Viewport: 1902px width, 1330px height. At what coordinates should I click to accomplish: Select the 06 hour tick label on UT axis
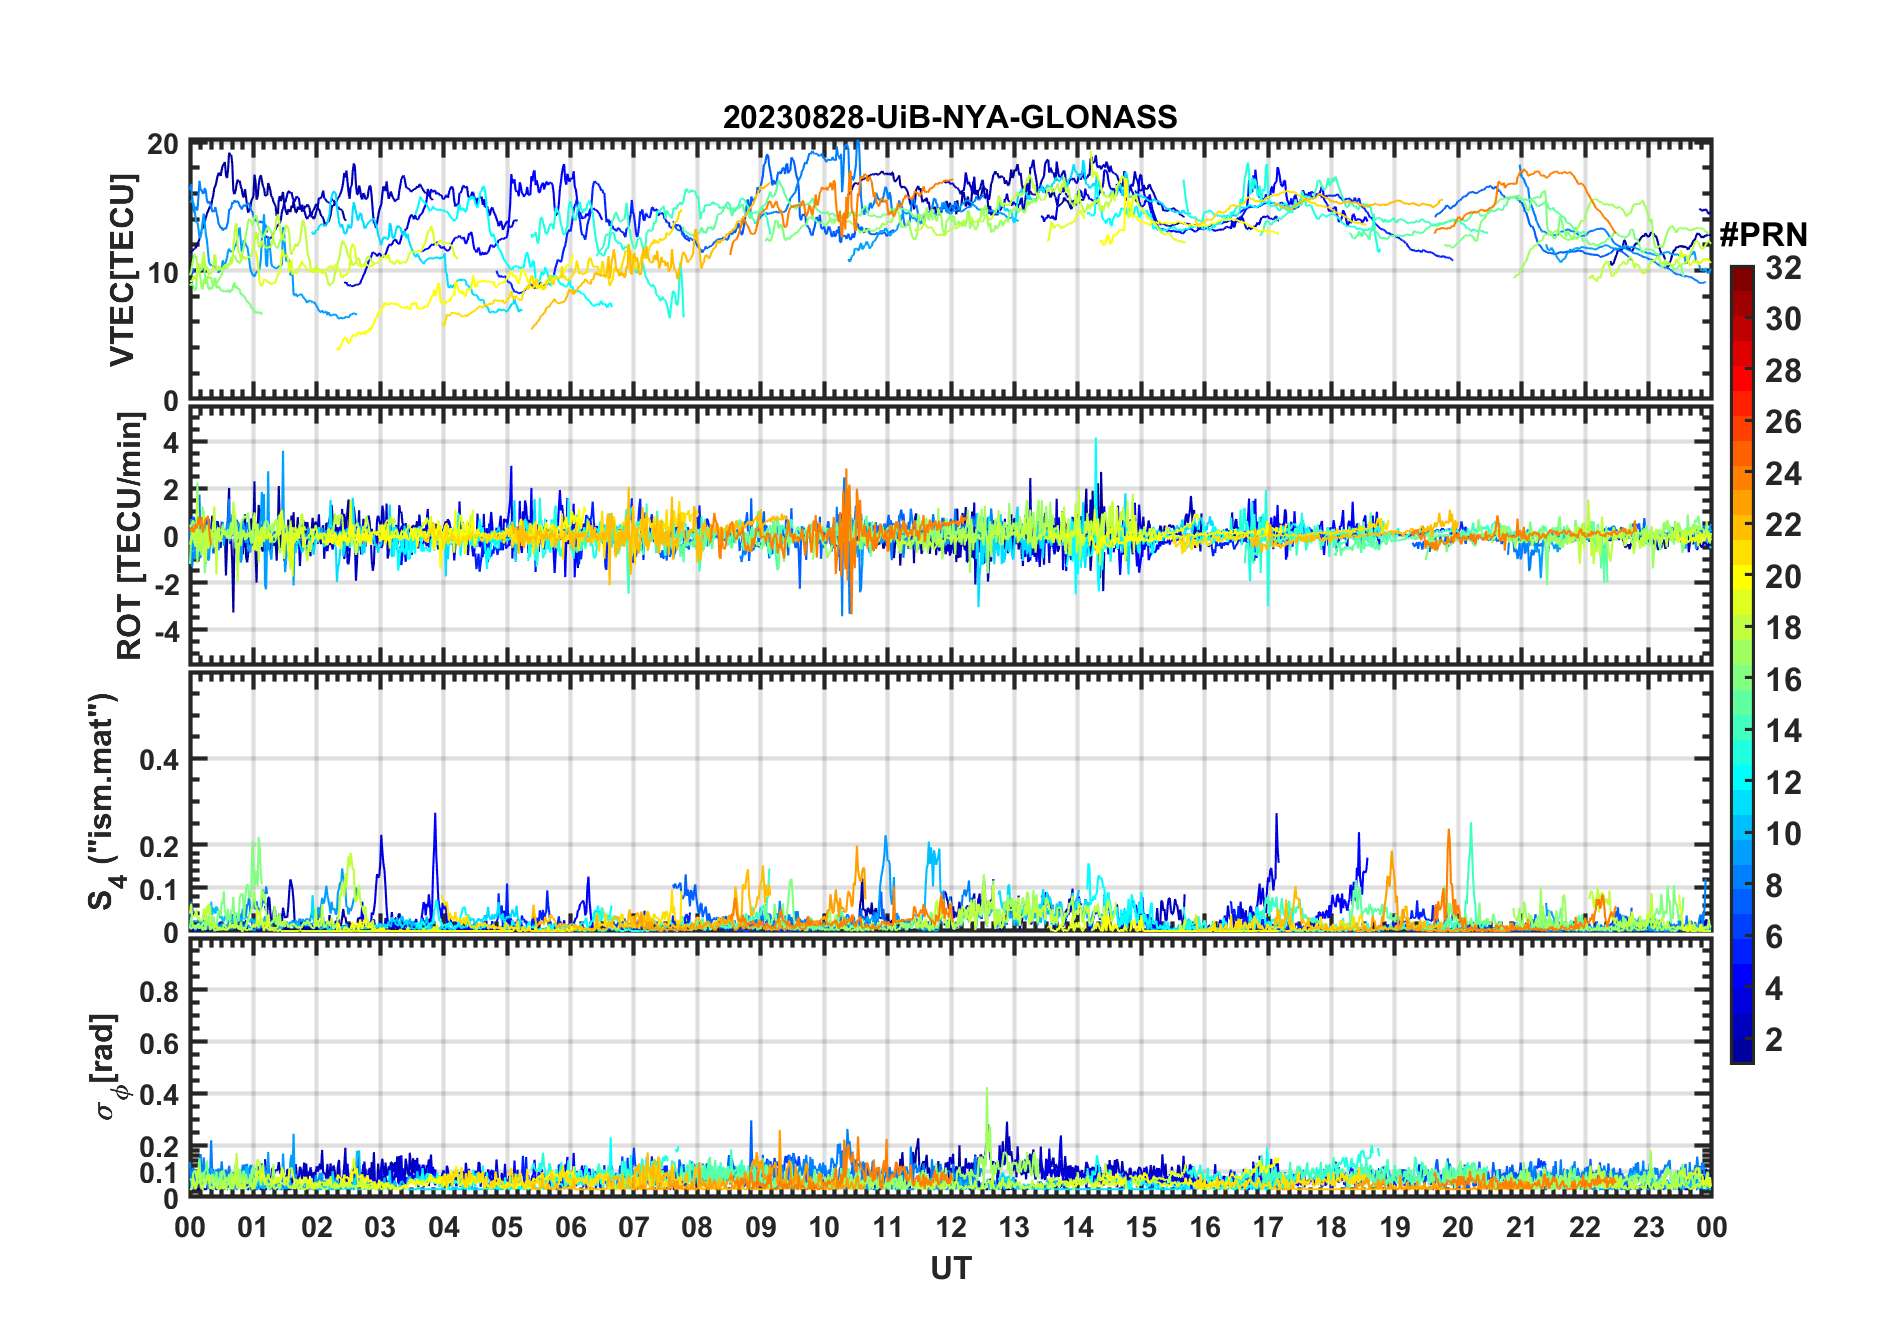click(x=570, y=1227)
